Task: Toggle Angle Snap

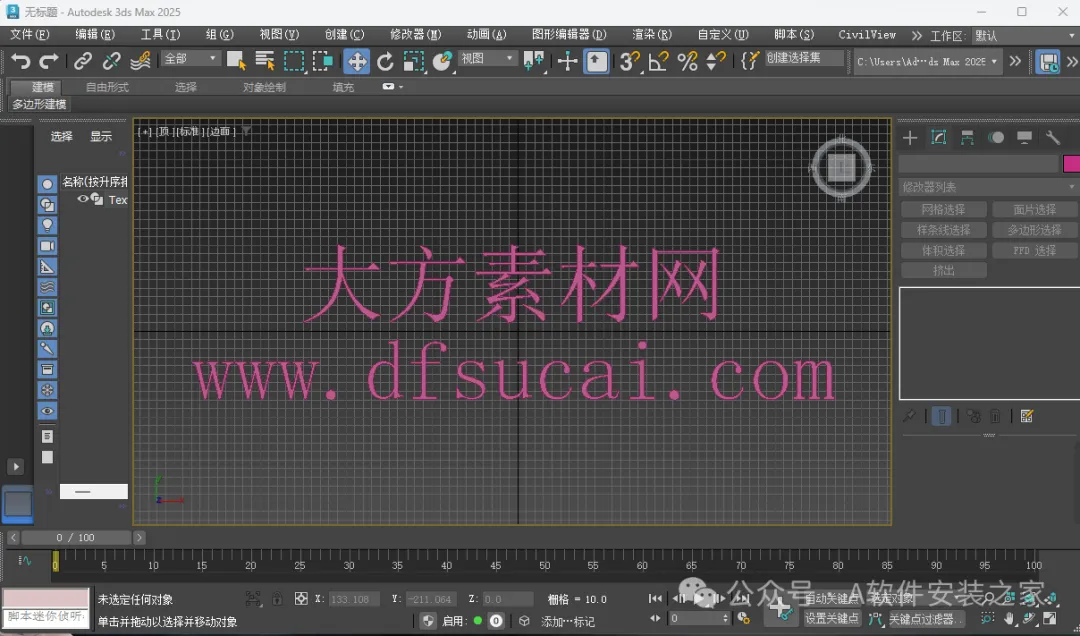Action: [x=658, y=61]
